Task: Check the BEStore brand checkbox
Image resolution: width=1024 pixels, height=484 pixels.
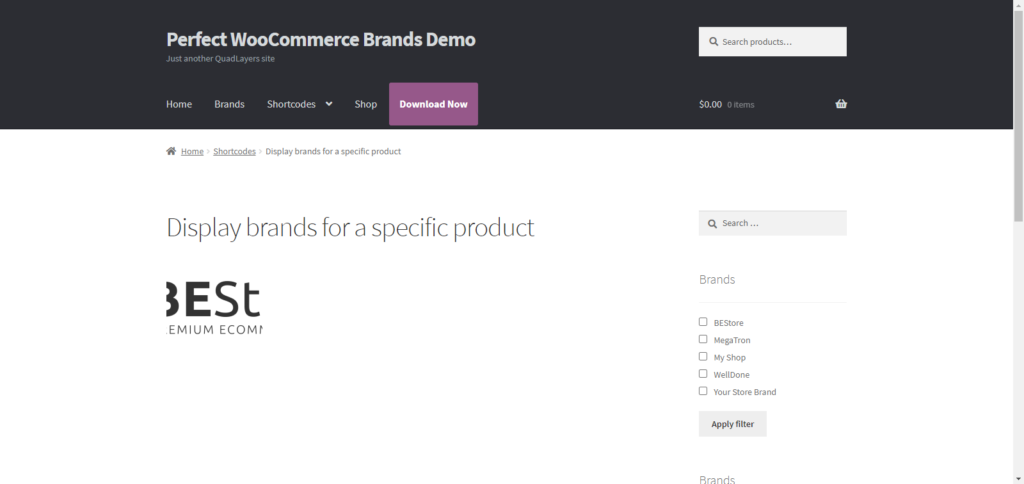Action: tap(703, 322)
